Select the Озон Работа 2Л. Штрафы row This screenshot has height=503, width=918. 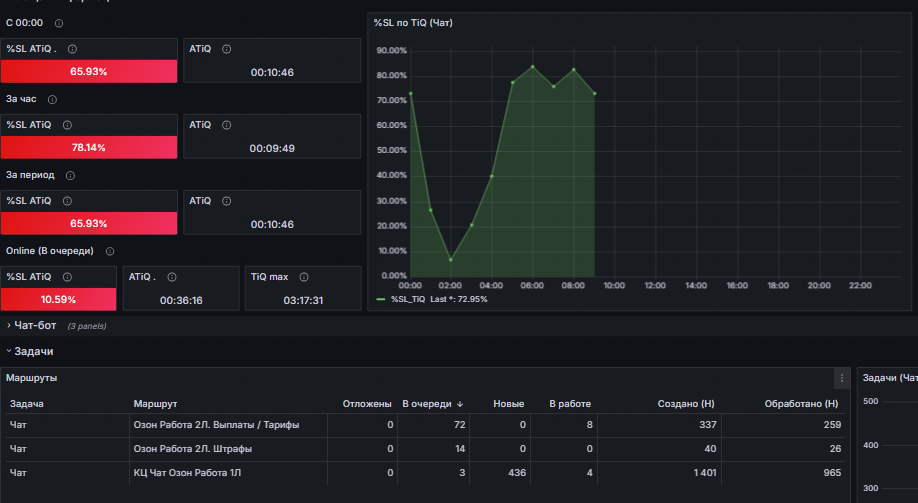tap(425, 449)
